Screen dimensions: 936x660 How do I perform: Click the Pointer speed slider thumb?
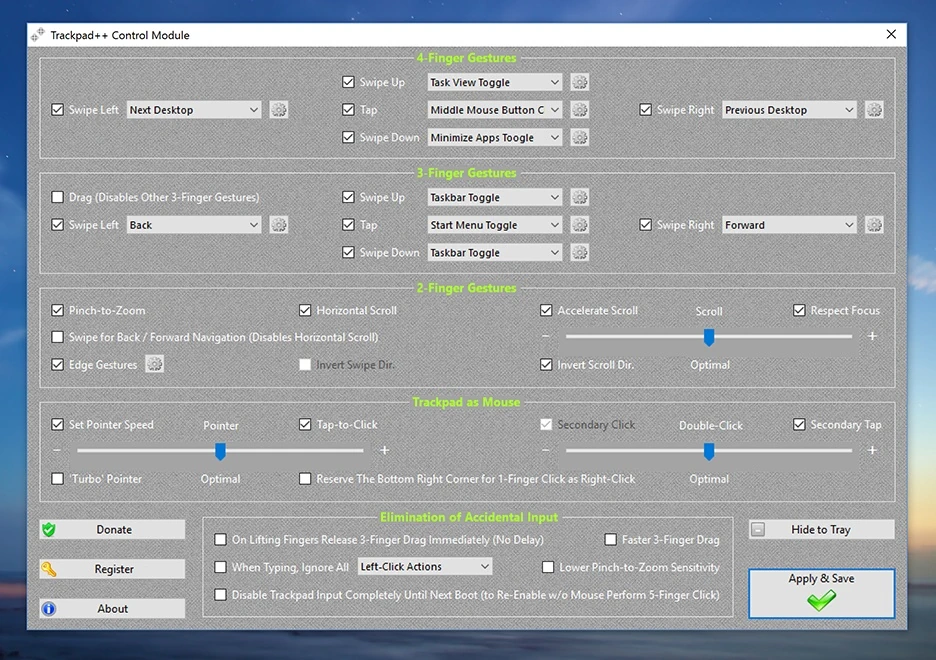pos(220,451)
